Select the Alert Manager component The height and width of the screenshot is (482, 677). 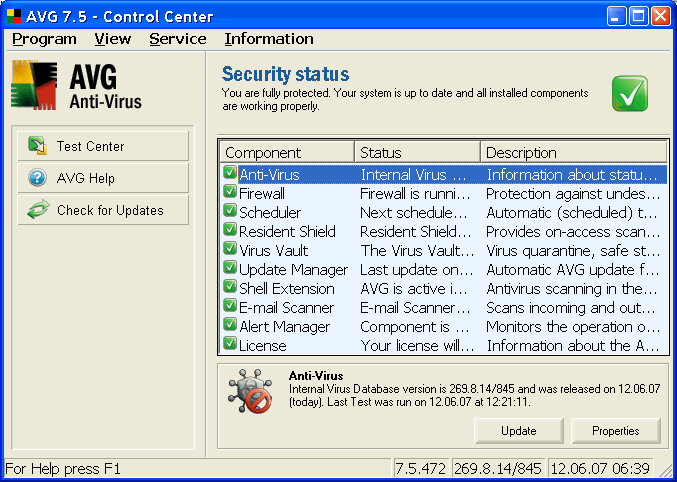444,327
